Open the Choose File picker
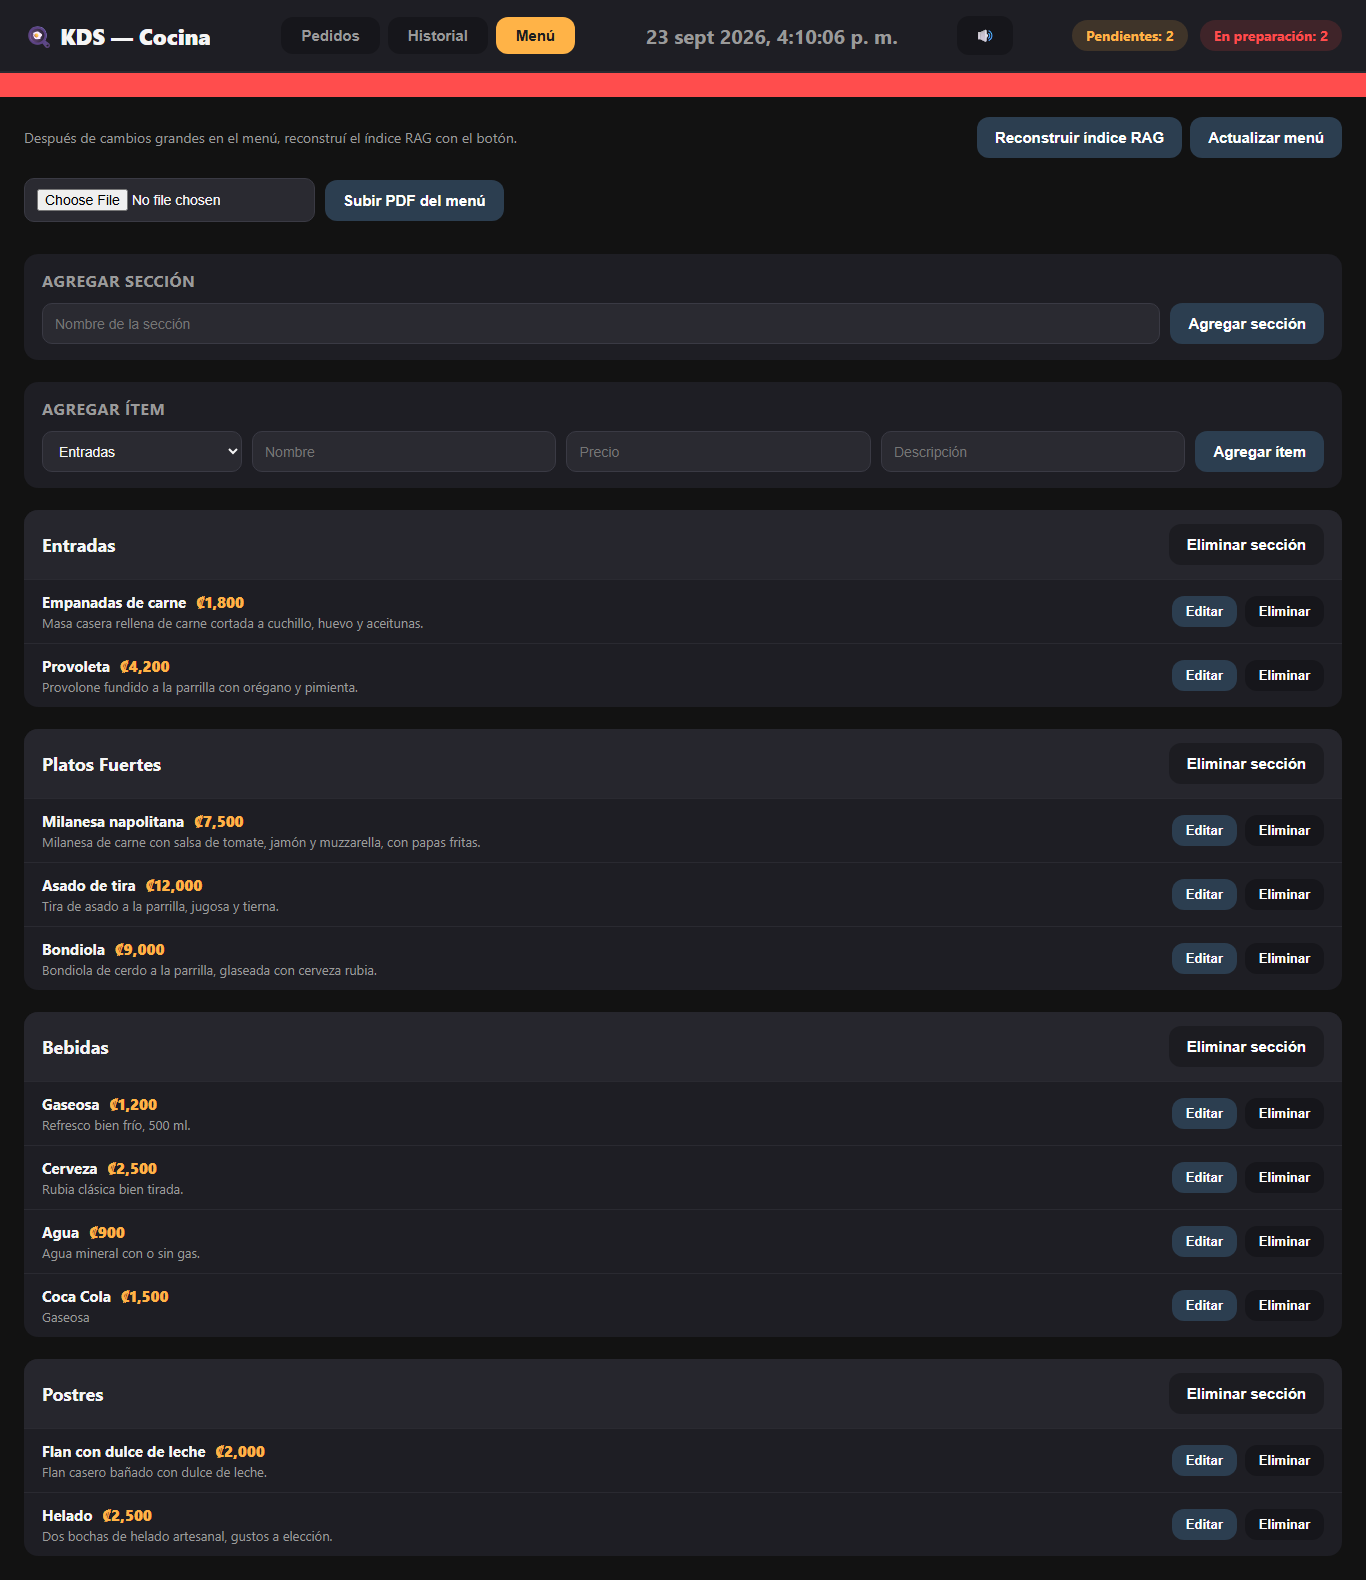The height and width of the screenshot is (1580, 1366). (x=82, y=200)
